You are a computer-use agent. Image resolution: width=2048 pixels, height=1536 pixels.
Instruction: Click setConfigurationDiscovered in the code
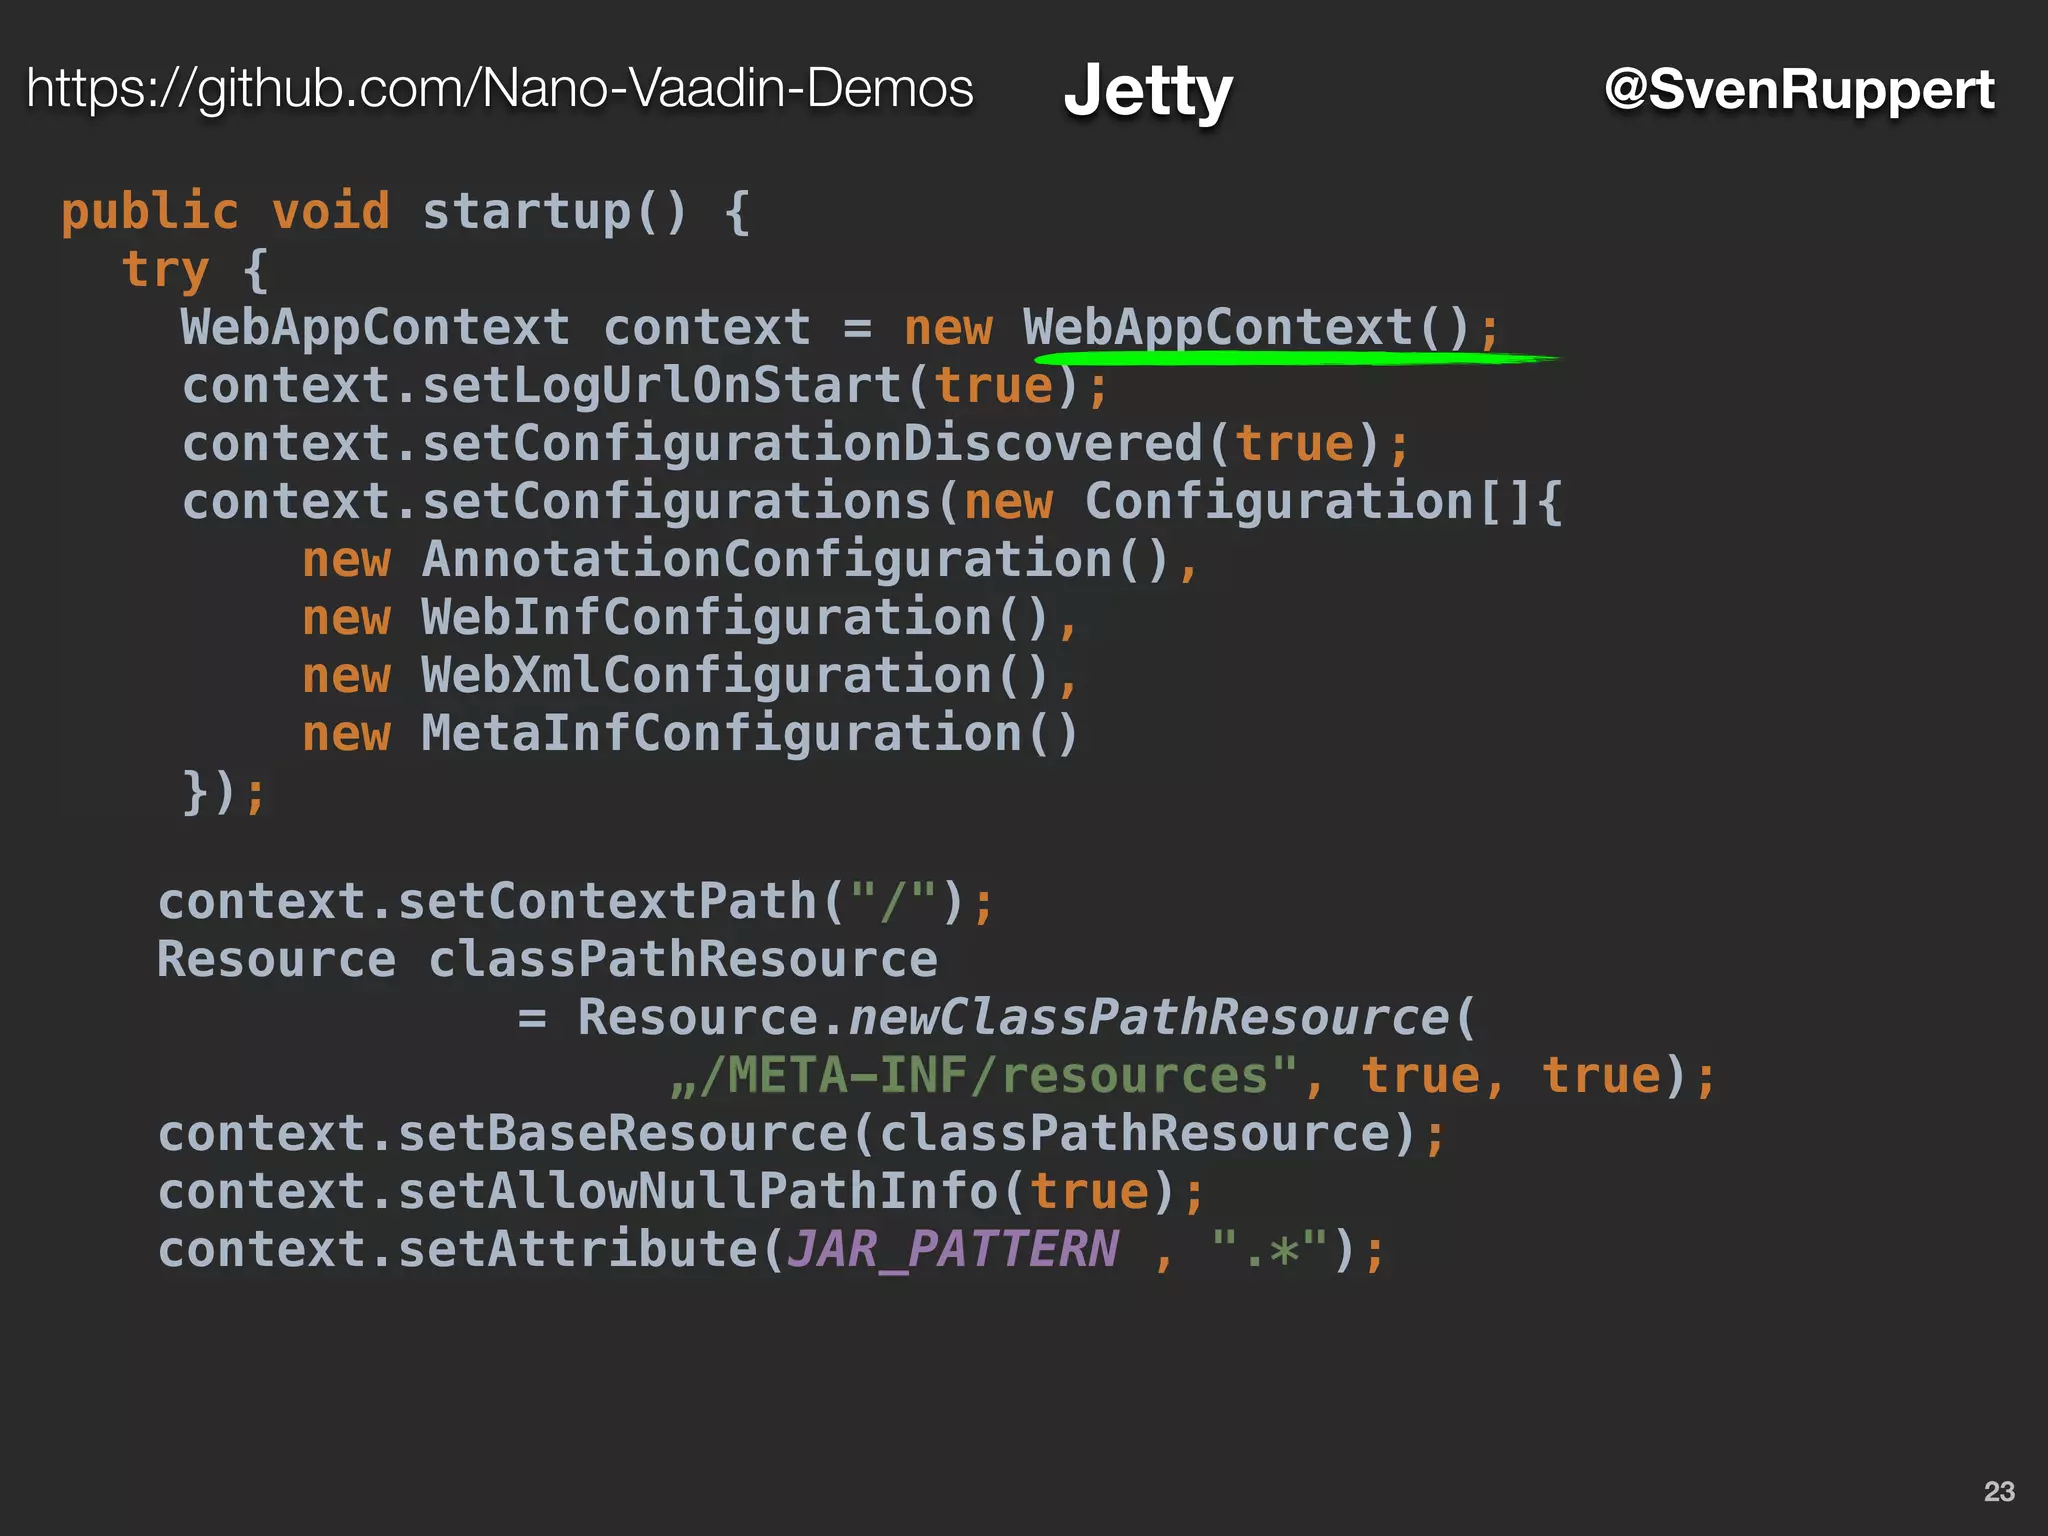[810, 444]
